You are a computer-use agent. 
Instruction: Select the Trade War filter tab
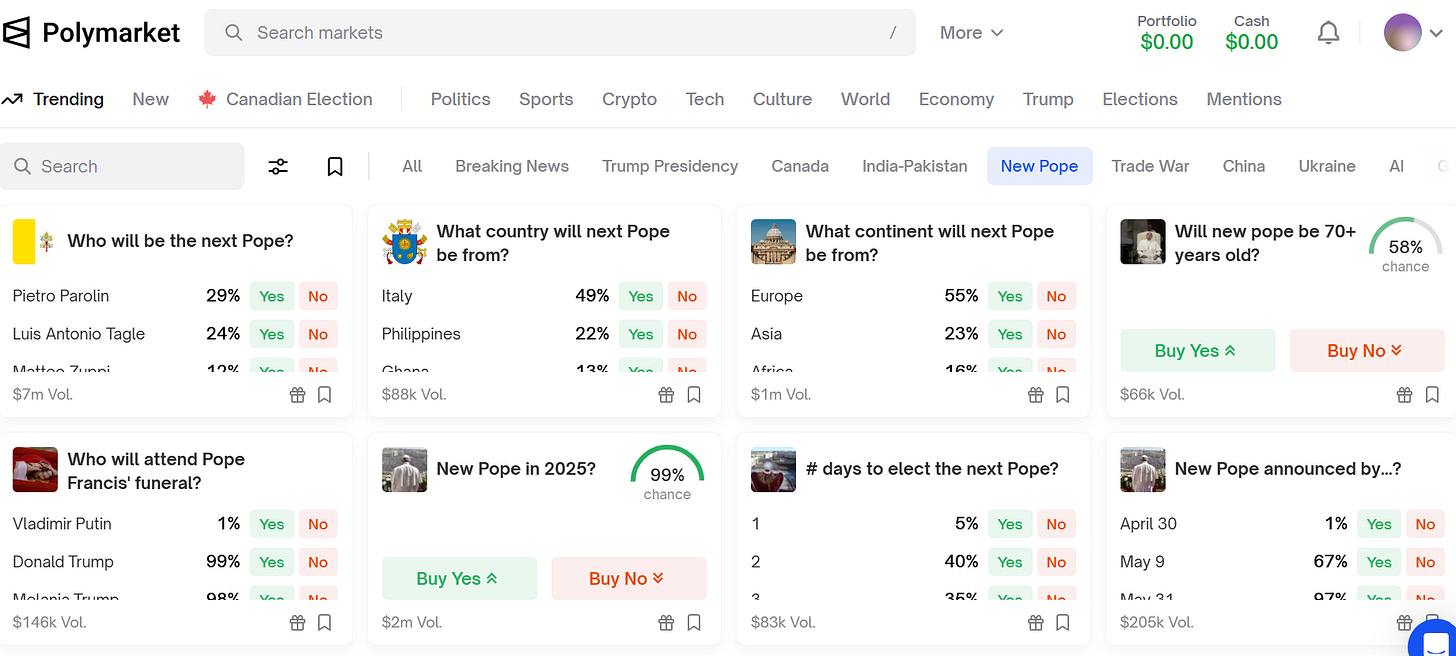click(x=1150, y=166)
